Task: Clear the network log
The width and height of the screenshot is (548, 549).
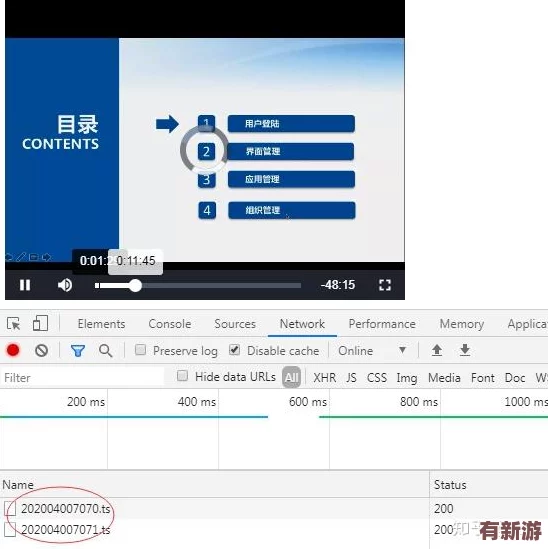Action: pyautogui.click(x=42, y=350)
